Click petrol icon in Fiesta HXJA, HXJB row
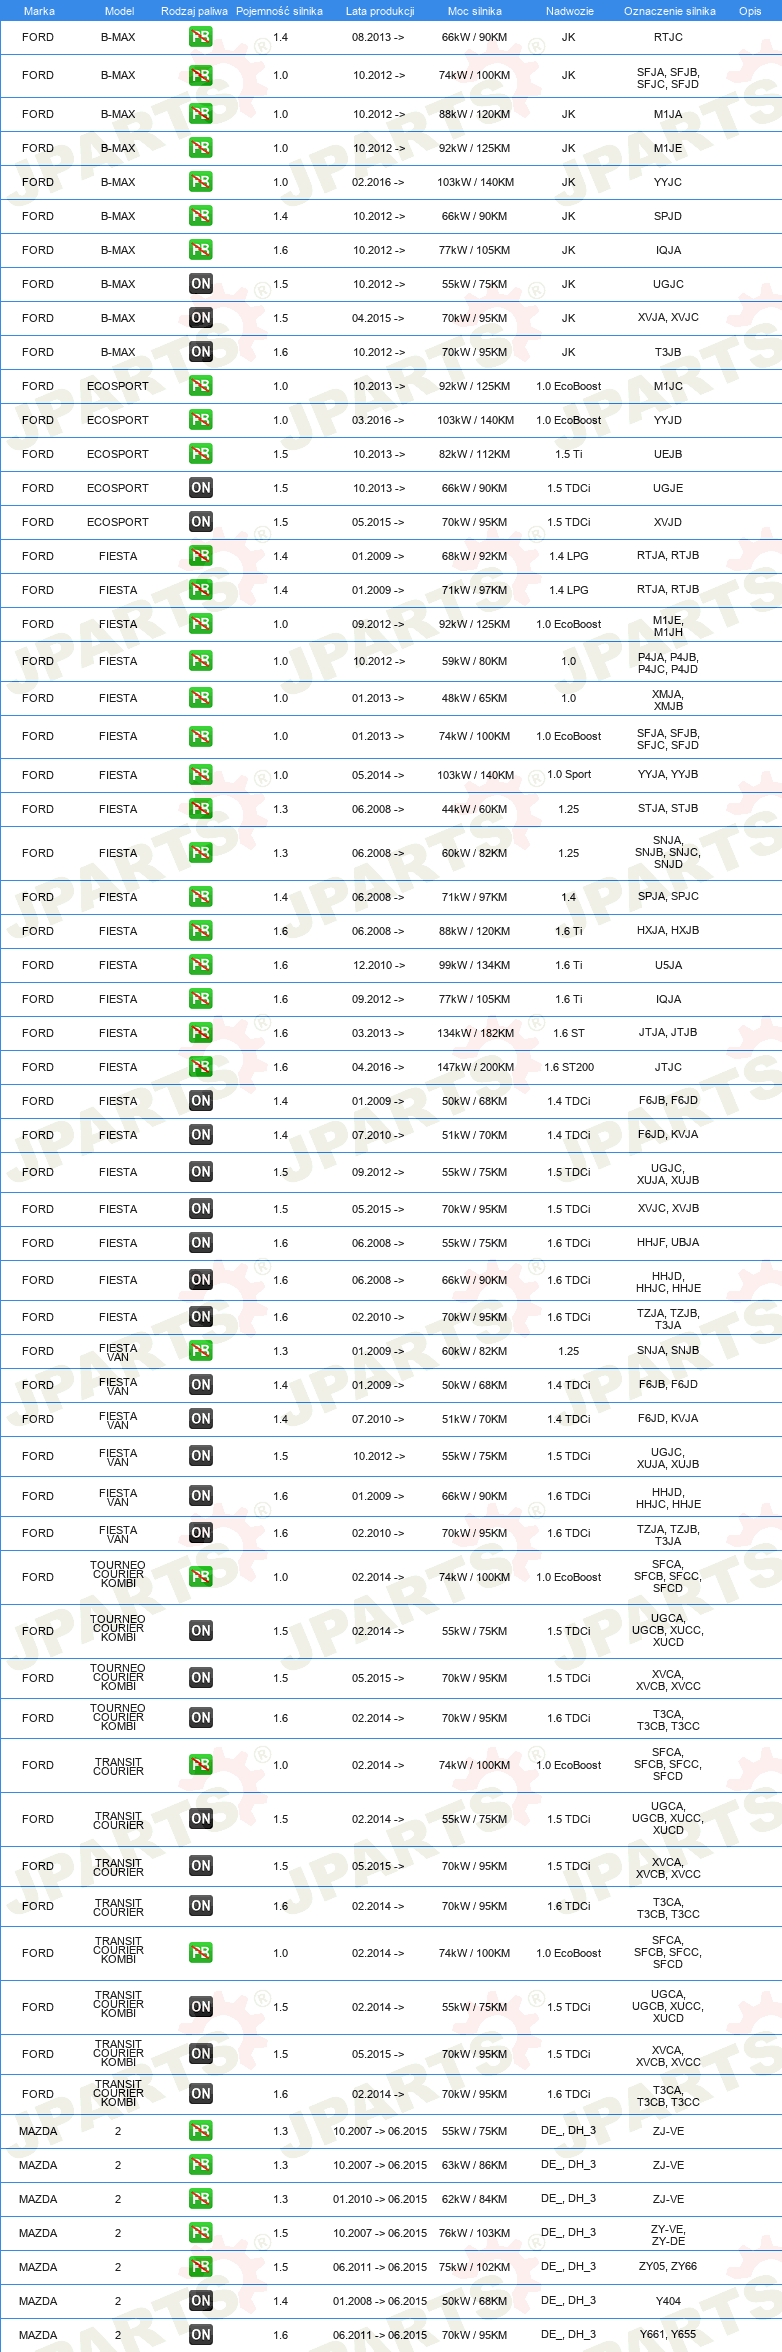The width and height of the screenshot is (782, 2352). tap(201, 931)
